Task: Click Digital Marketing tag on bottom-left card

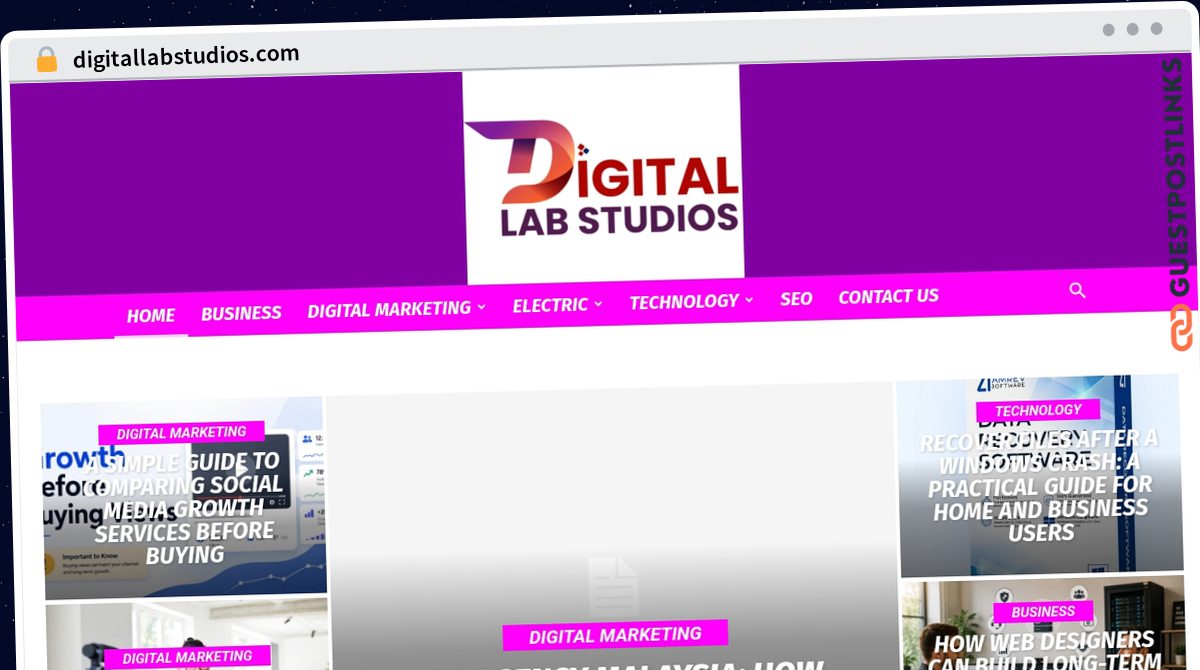Action: [187, 657]
